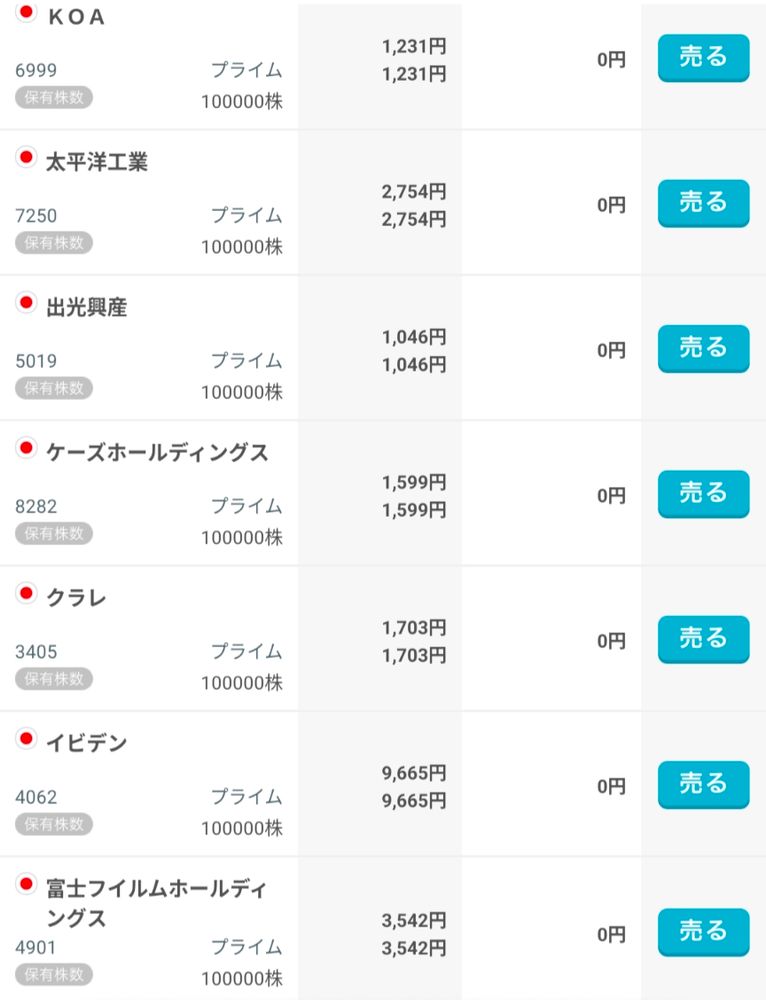
Task: Click the 保有株数 badge under code 5019
Action: 54,388
